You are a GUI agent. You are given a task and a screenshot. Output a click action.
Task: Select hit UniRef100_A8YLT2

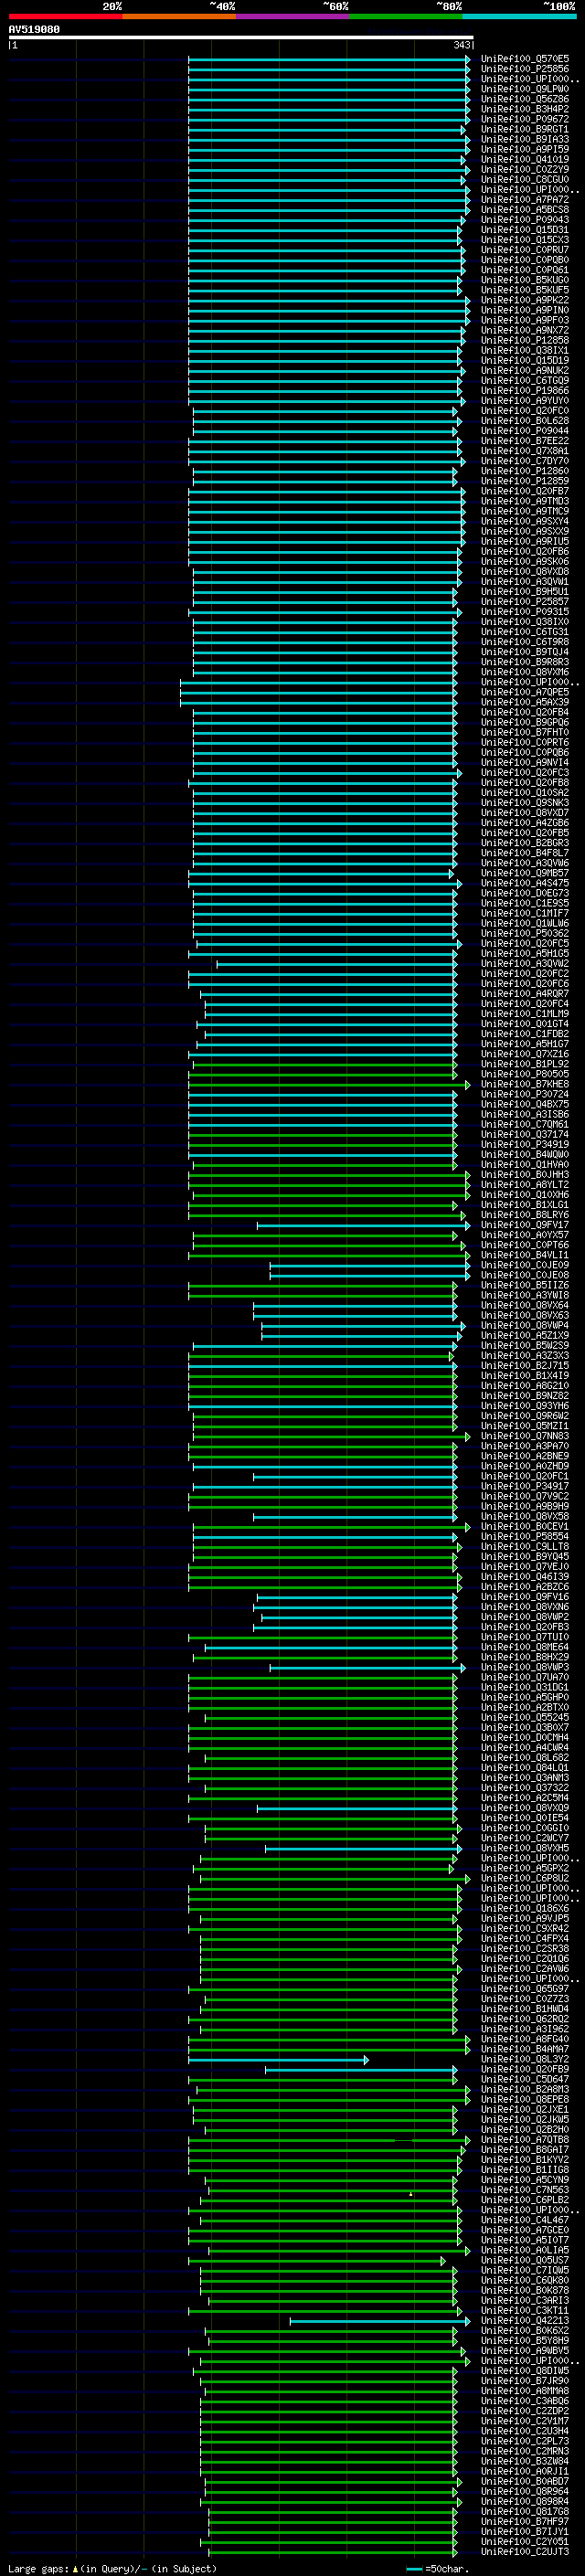tap(525, 1185)
